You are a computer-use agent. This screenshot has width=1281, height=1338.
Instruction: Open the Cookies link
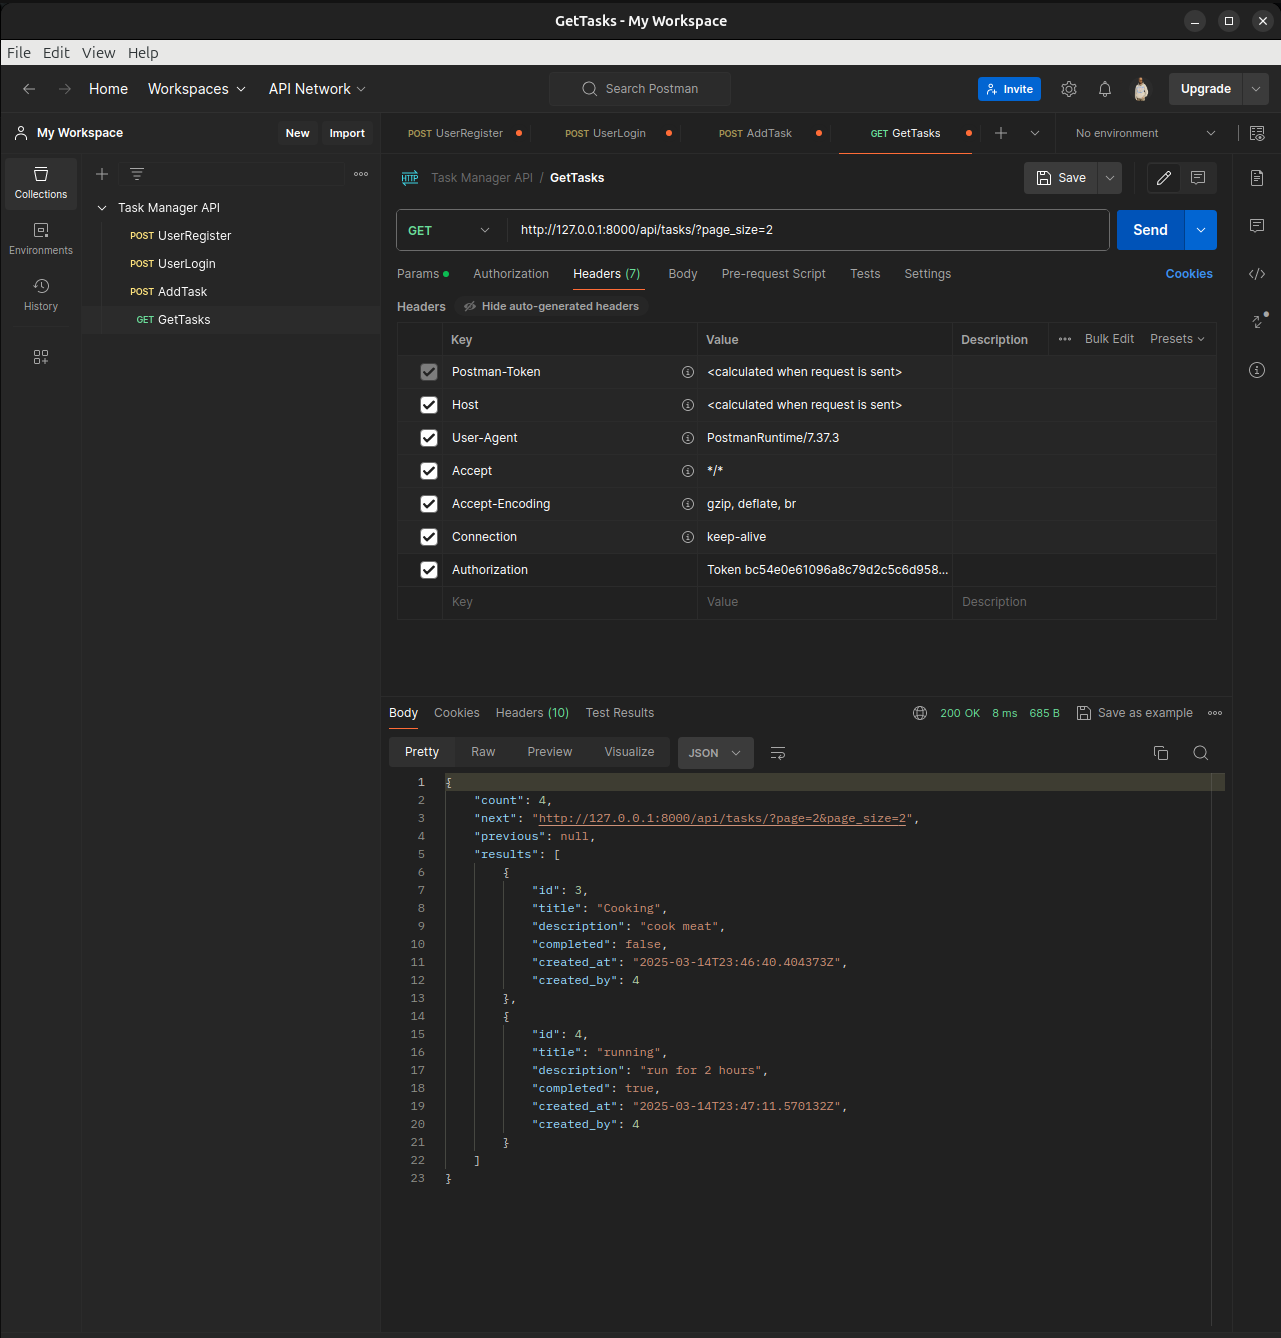(1189, 274)
